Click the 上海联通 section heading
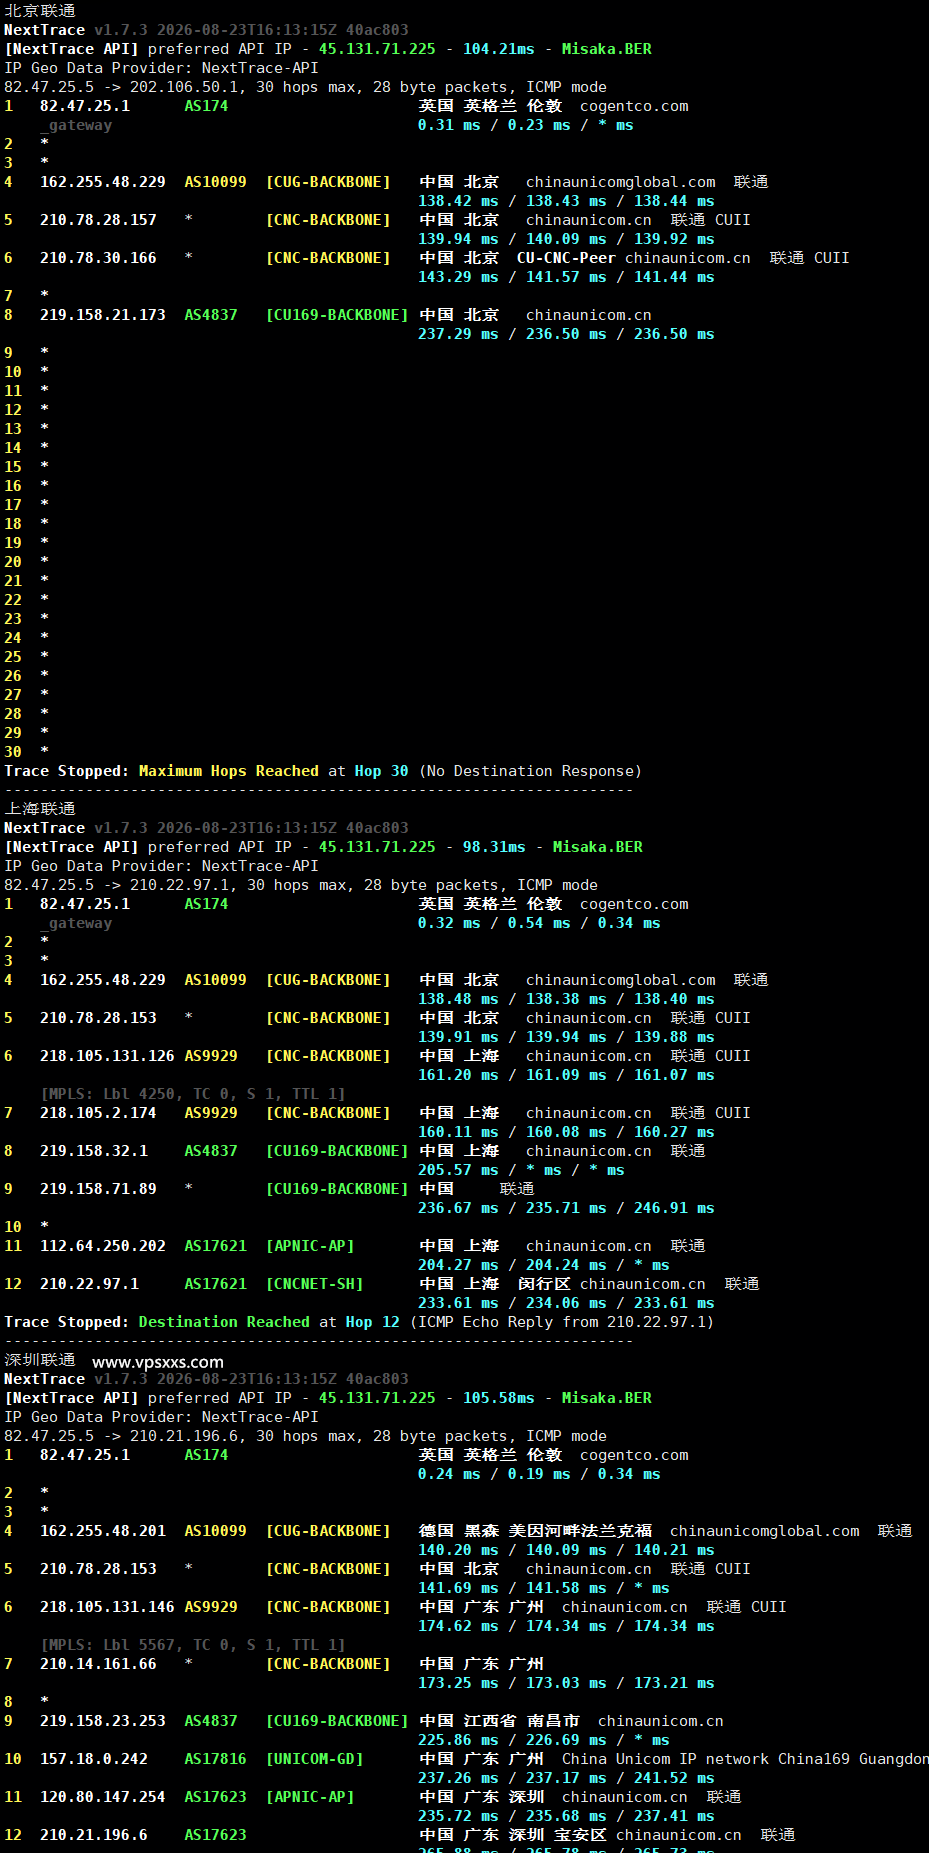929x1853 pixels. coord(40,809)
